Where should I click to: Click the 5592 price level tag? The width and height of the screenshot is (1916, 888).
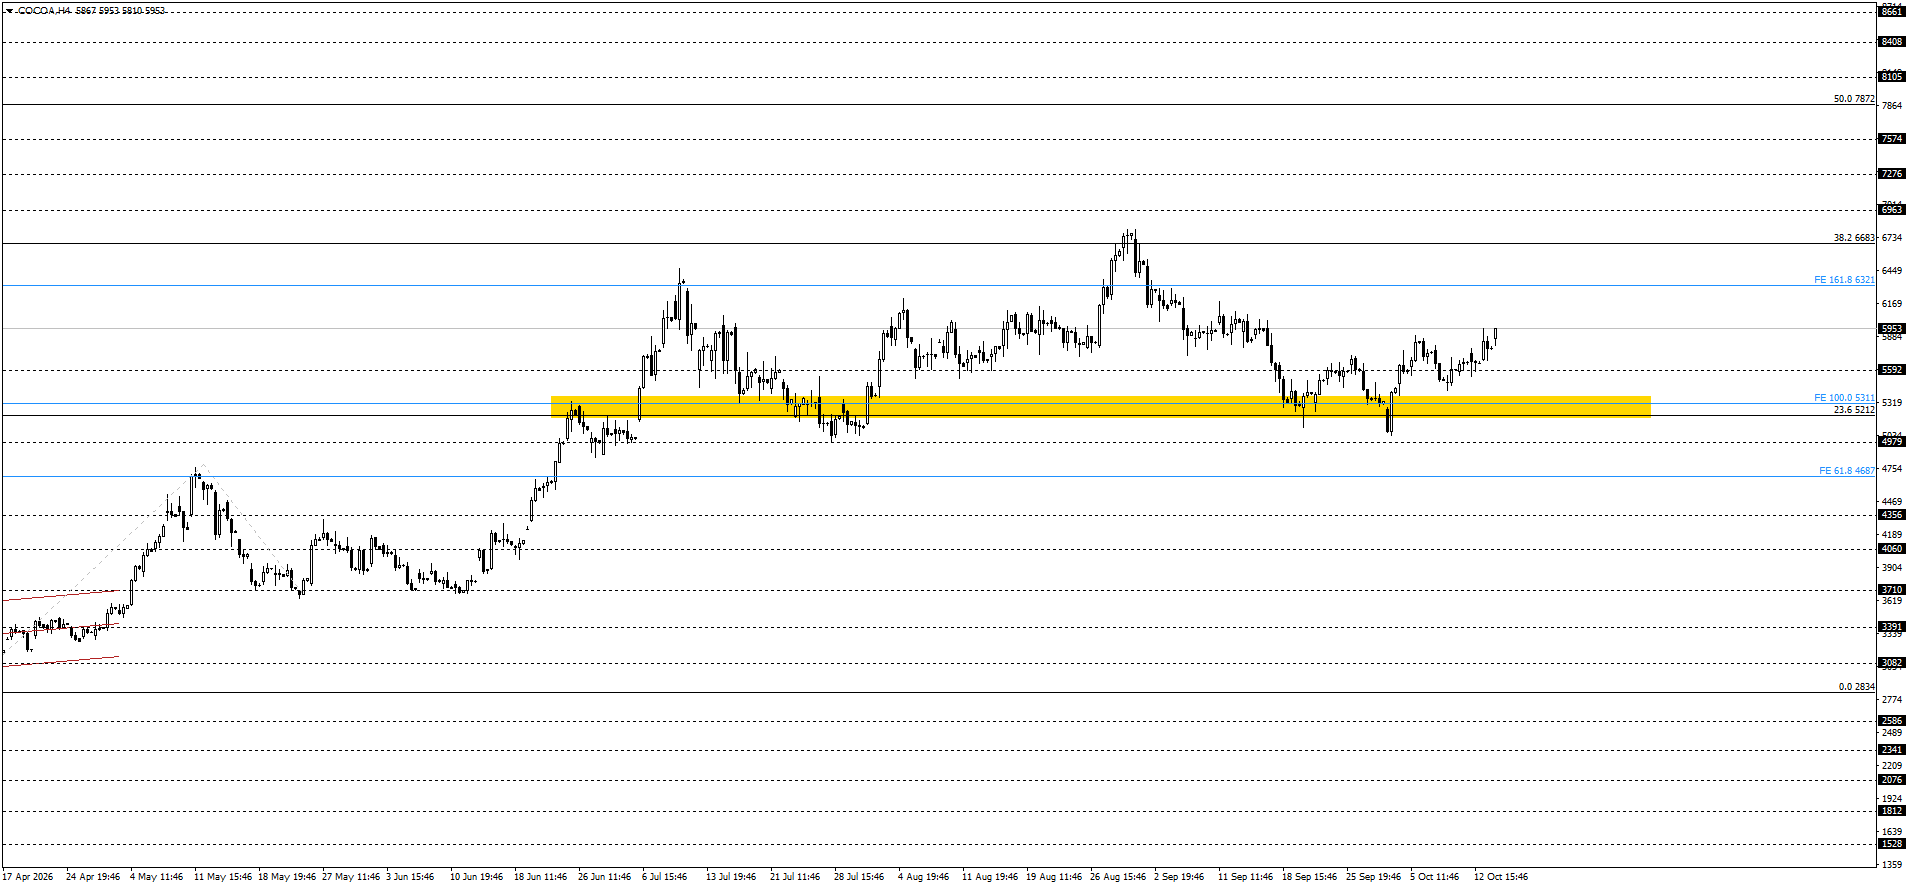pyautogui.click(x=1892, y=370)
